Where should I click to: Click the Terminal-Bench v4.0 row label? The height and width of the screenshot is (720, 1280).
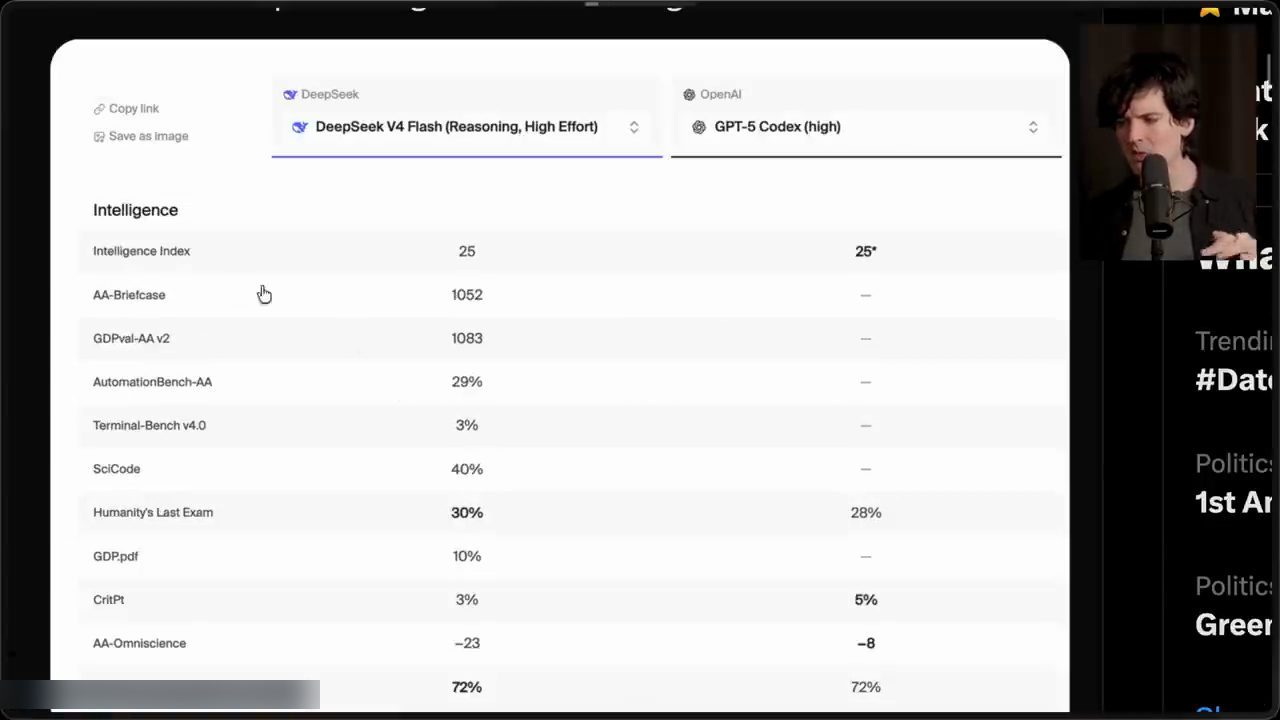(x=149, y=425)
